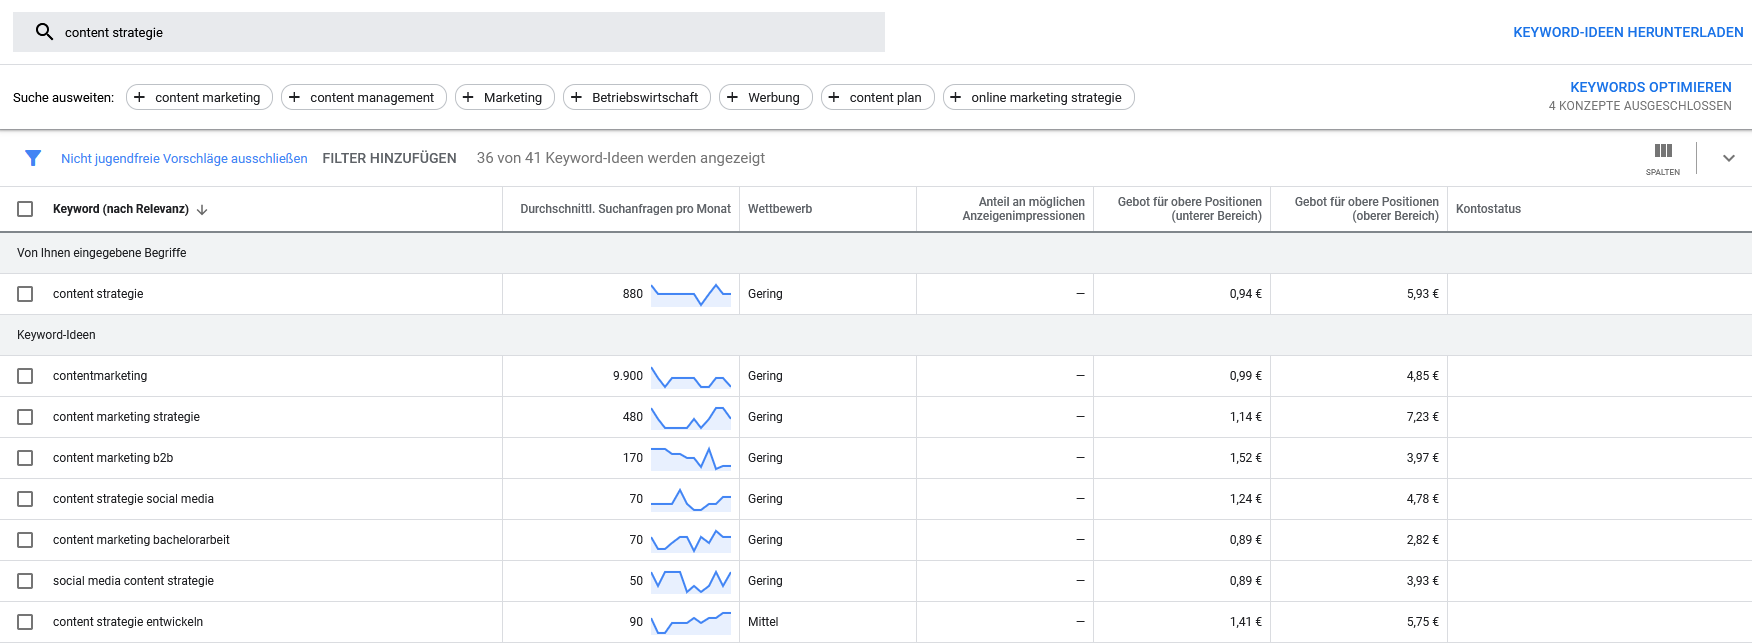Click the 1,52 € bid value

[x=1245, y=458]
